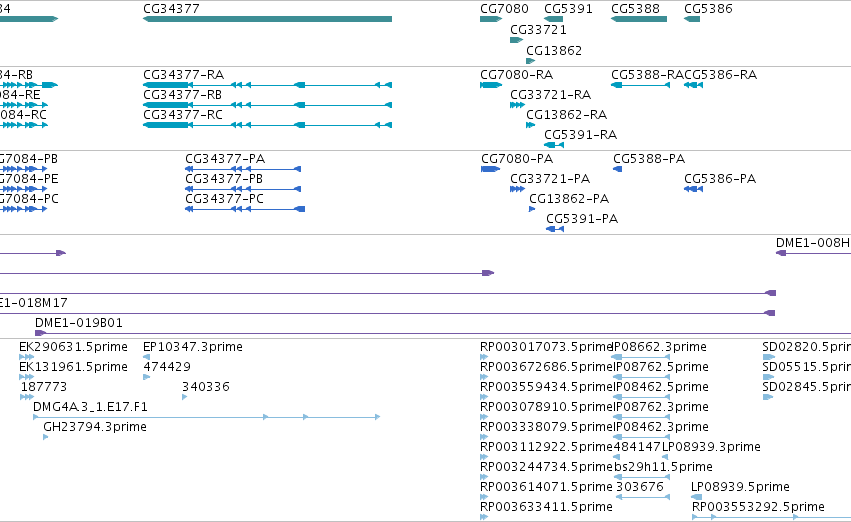Screen dimensions: 851x522
Task: Click EST RP003078910.5prime
Action: pos(484,417)
